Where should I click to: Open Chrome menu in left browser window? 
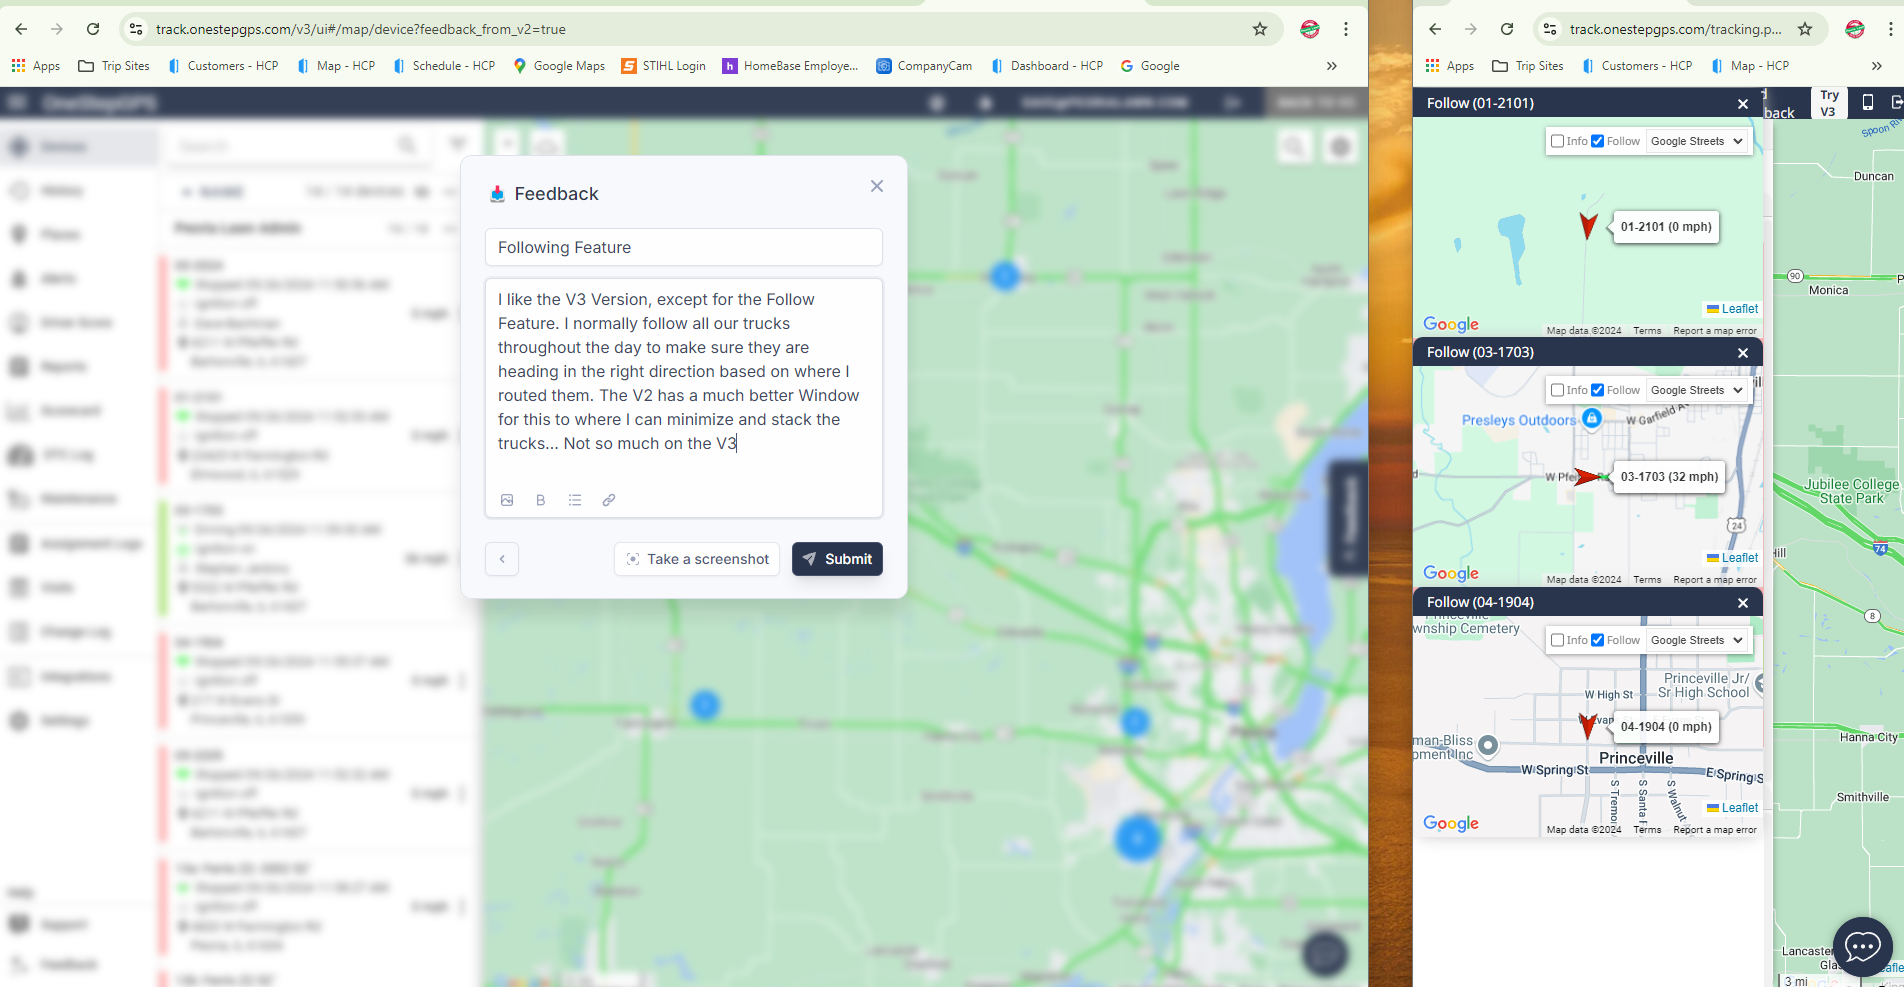(x=1346, y=29)
